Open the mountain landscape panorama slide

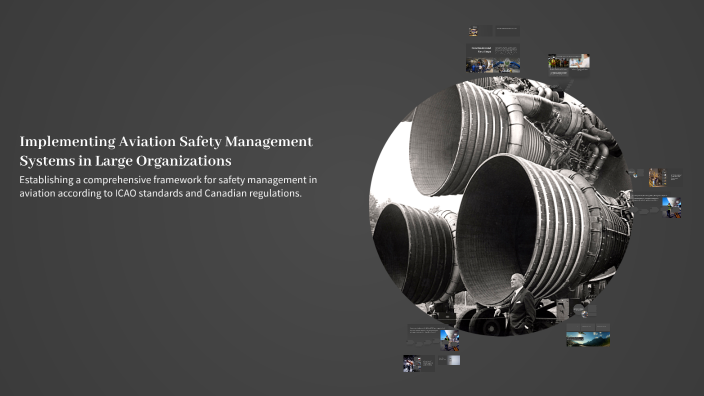(x=588, y=335)
